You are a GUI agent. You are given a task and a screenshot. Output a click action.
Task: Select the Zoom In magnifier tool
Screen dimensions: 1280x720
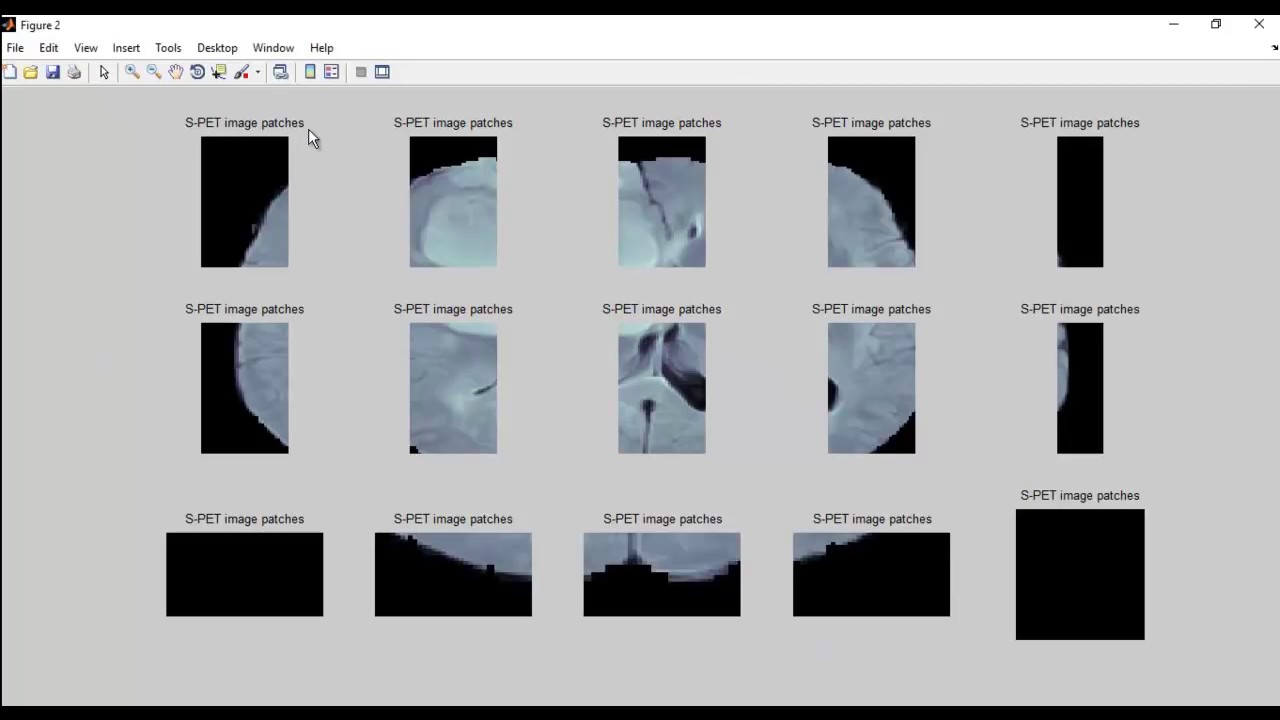click(132, 72)
